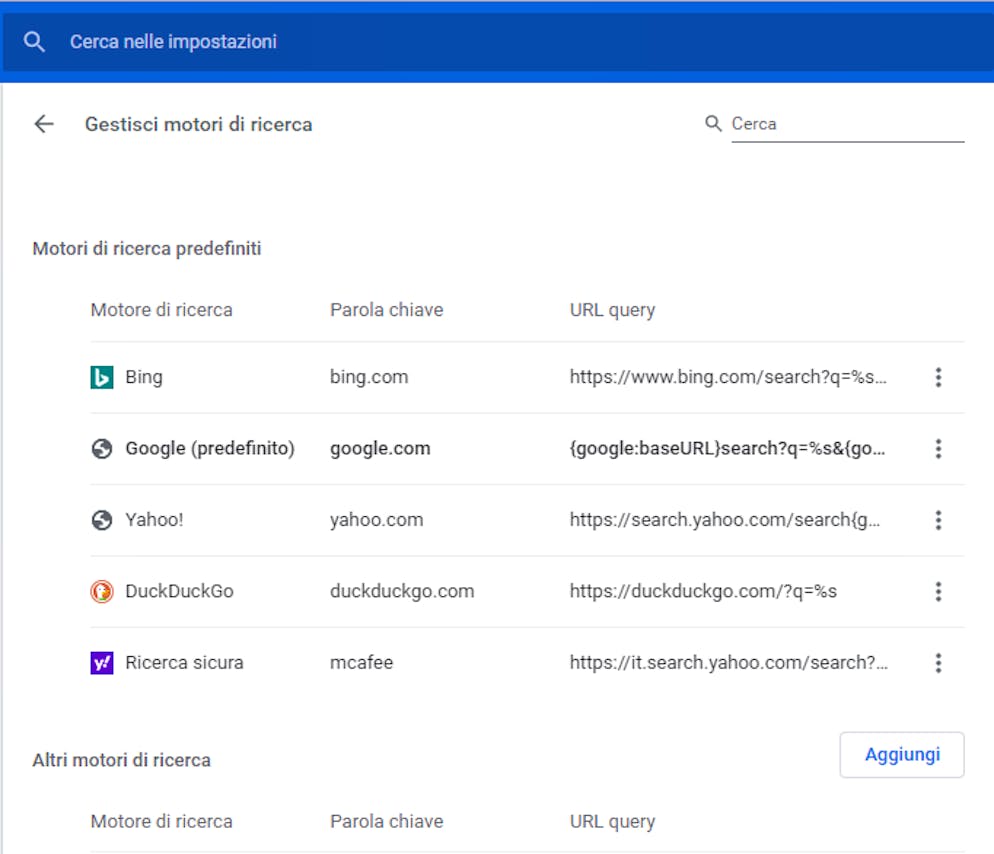This screenshot has height=854, width=994.
Task: Select the Google (predefinito) row
Action: click(527, 449)
